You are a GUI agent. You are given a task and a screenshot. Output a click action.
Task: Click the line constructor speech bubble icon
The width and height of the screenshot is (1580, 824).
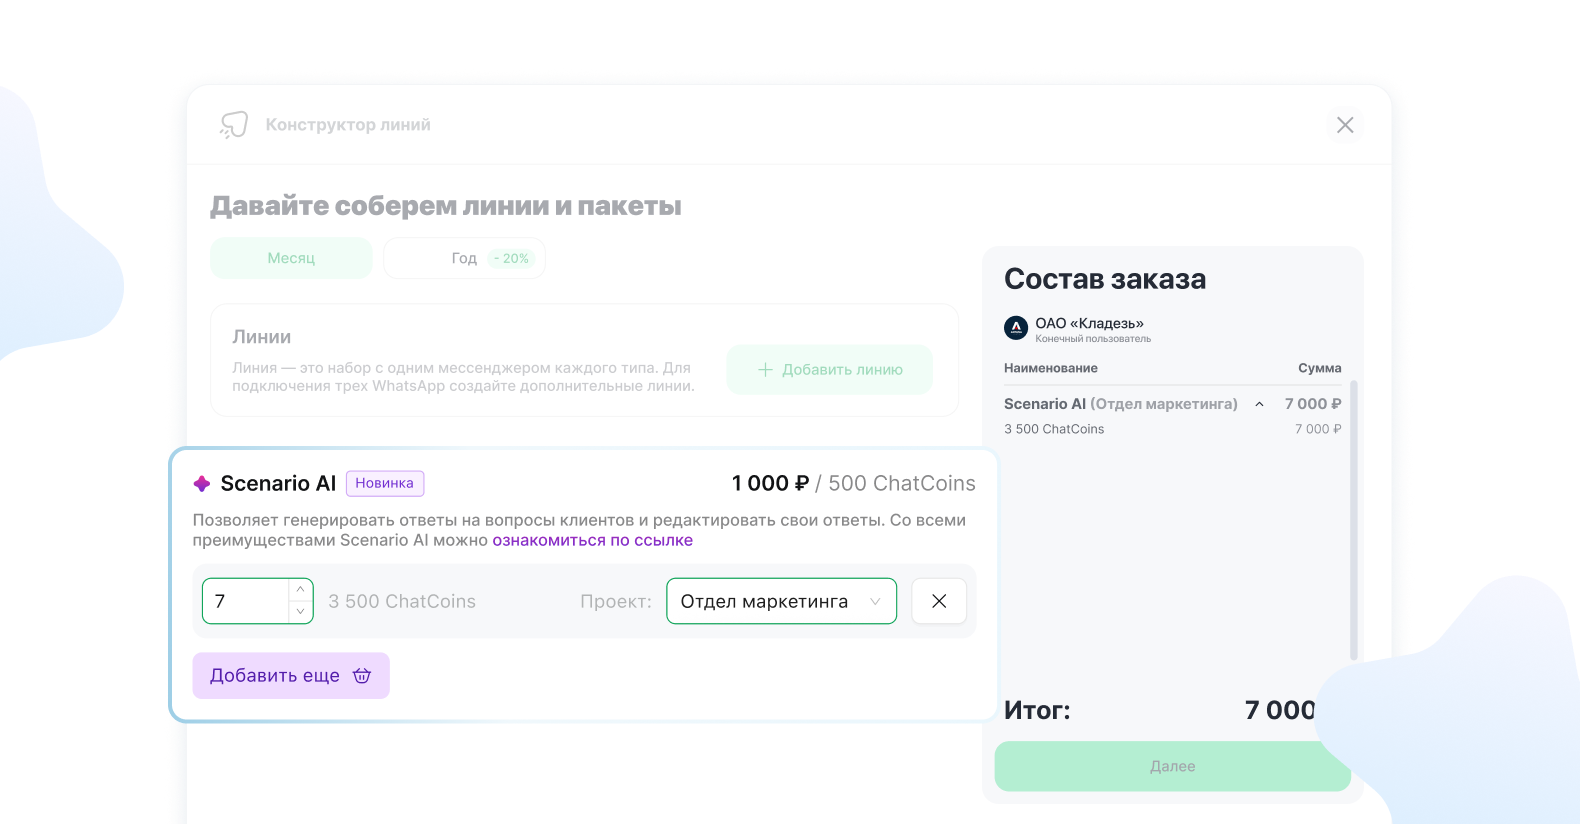click(234, 125)
